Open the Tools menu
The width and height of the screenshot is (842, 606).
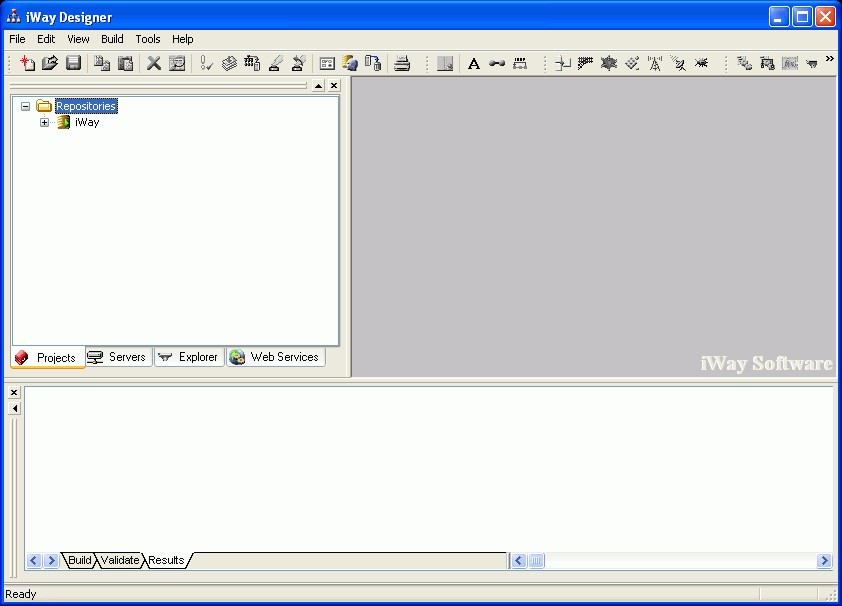(147, 38)
